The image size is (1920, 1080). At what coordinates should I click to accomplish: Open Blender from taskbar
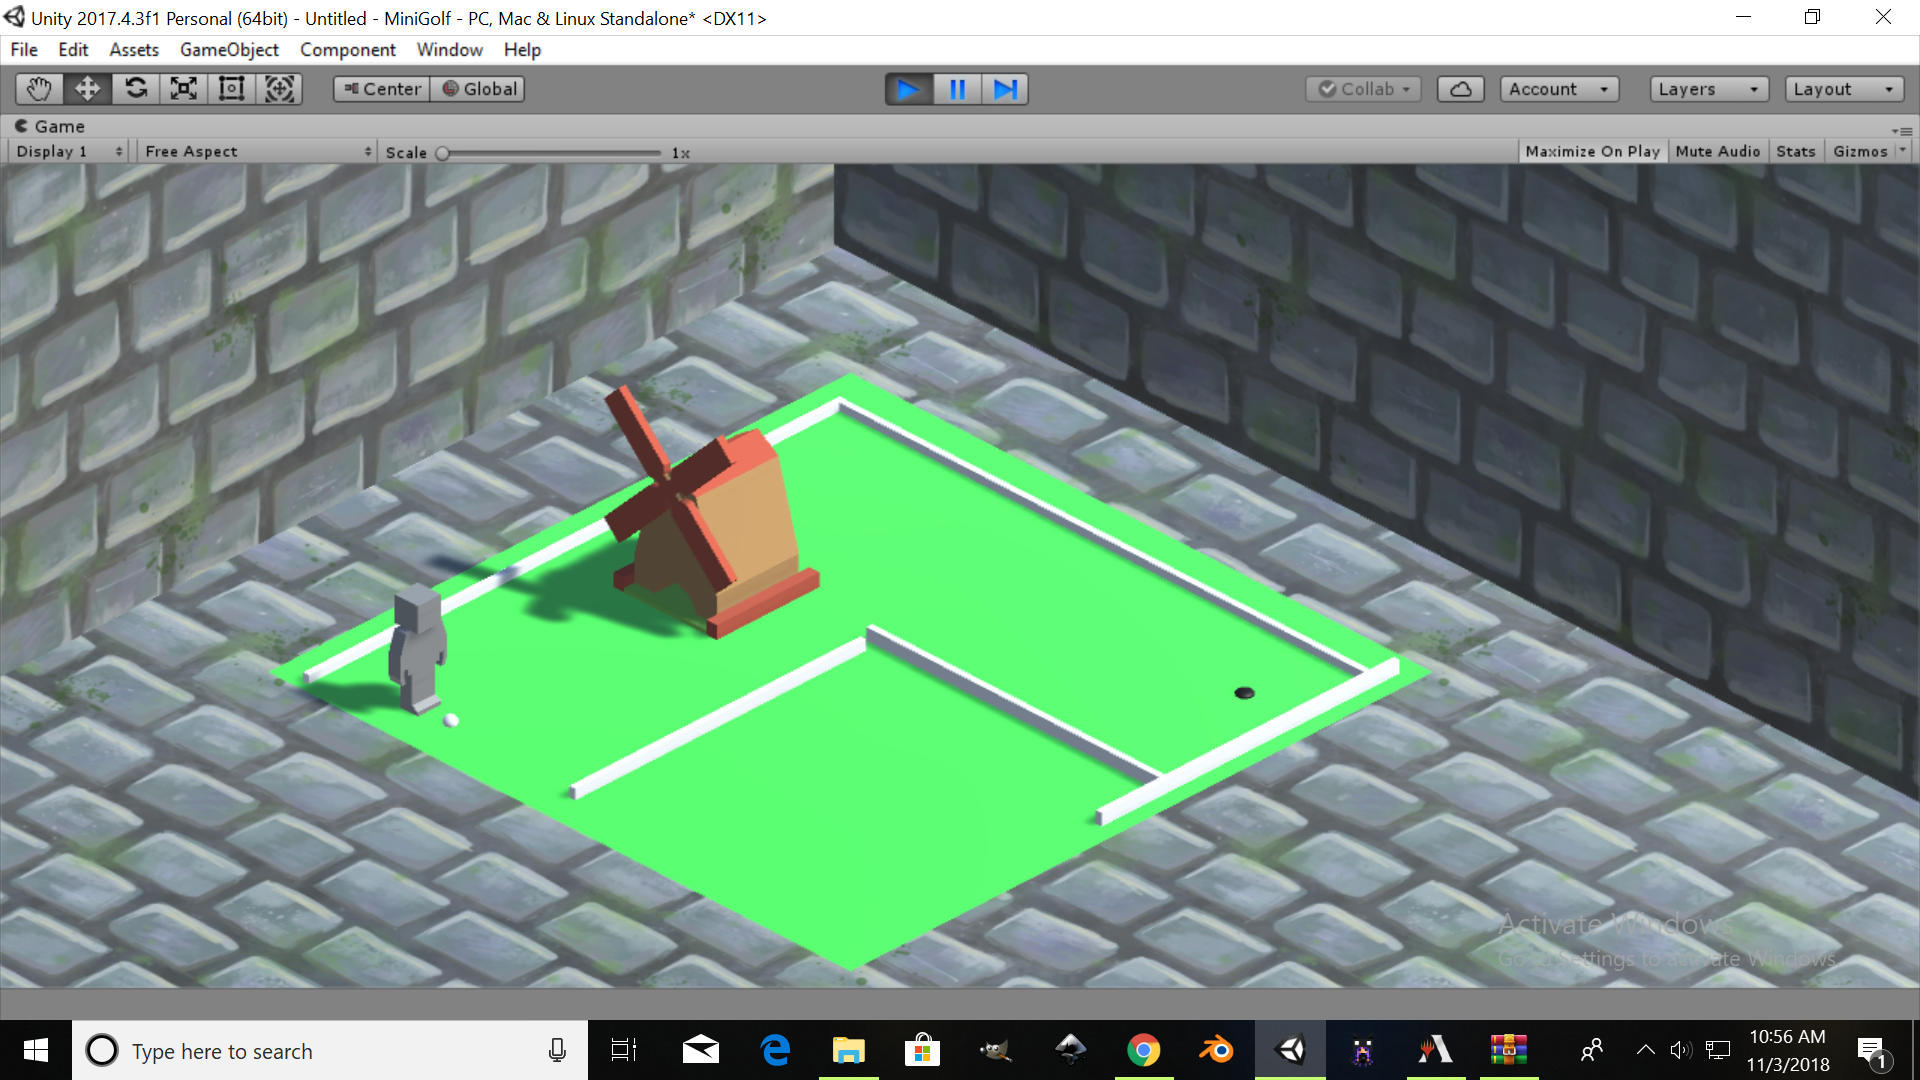1217,1050
